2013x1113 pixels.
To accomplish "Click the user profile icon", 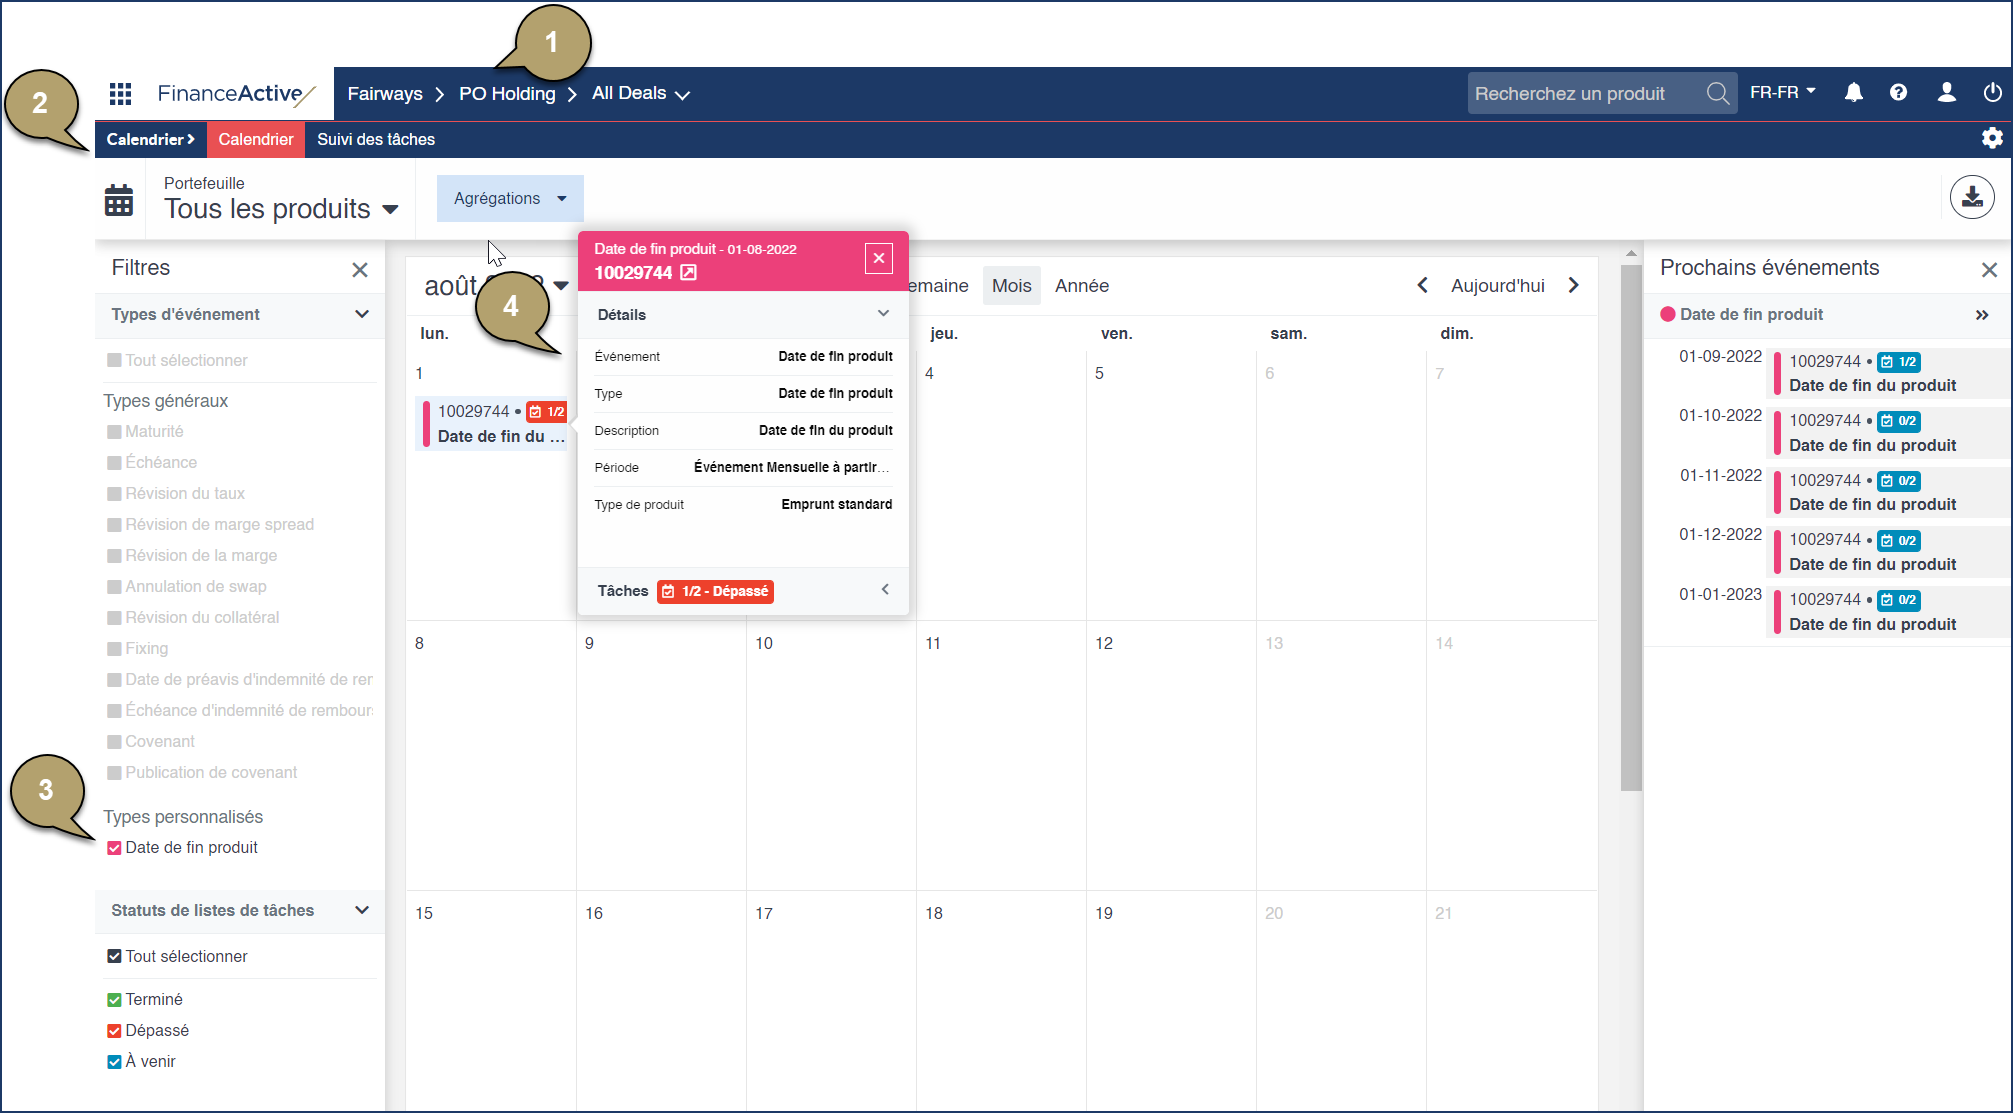I will [1946, 92].
